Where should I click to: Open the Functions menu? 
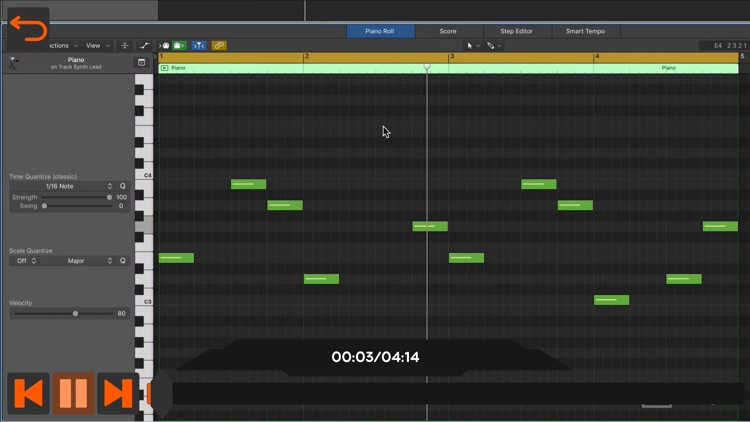pos(62,45)
